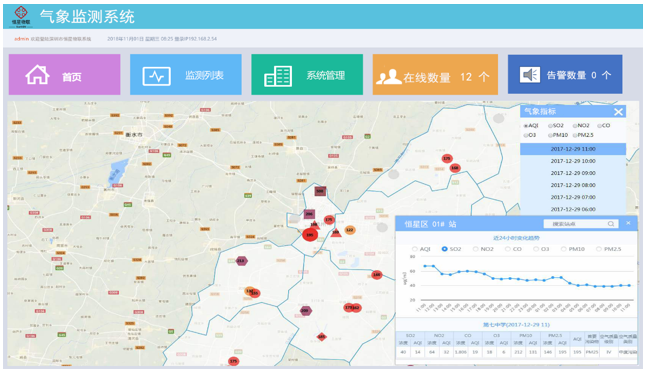Click last data point on SO2 trend line
650x377 pixels.
(629, 285)
